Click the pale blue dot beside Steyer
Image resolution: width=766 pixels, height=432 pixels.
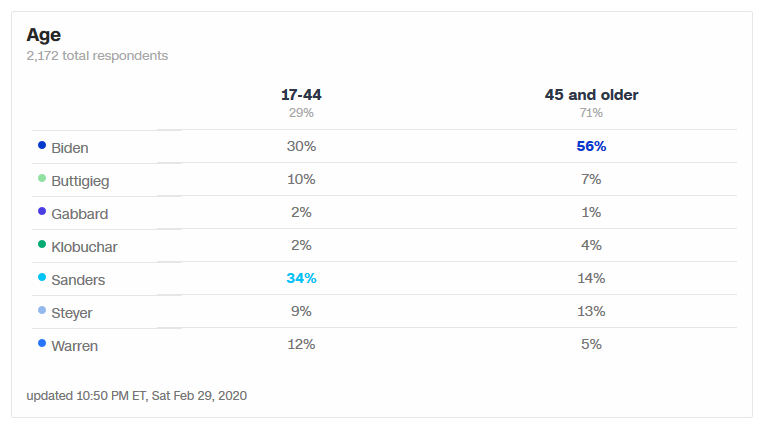click(42, 311)
